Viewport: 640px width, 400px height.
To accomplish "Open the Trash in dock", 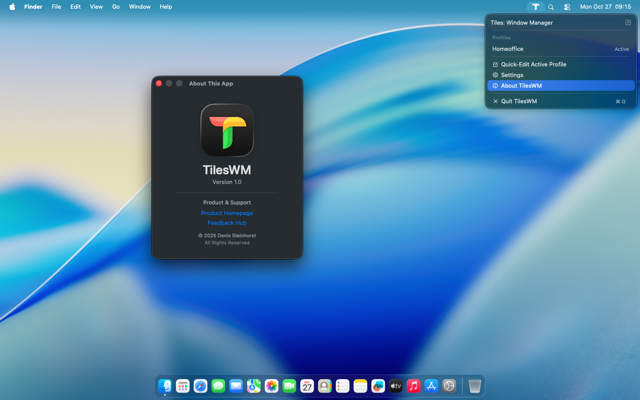I will coord(475,386).
